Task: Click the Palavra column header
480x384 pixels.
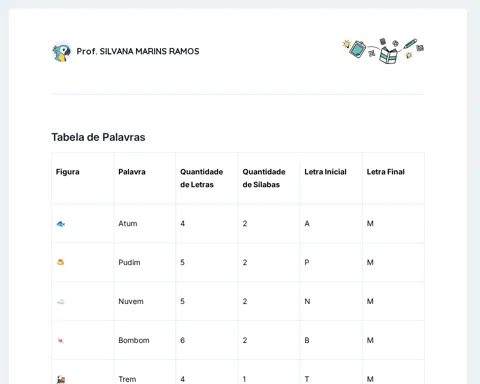Action: [132, 172]
